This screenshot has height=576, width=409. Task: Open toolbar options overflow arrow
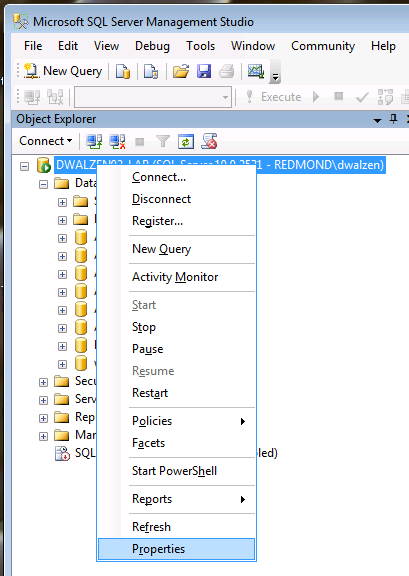275,72
